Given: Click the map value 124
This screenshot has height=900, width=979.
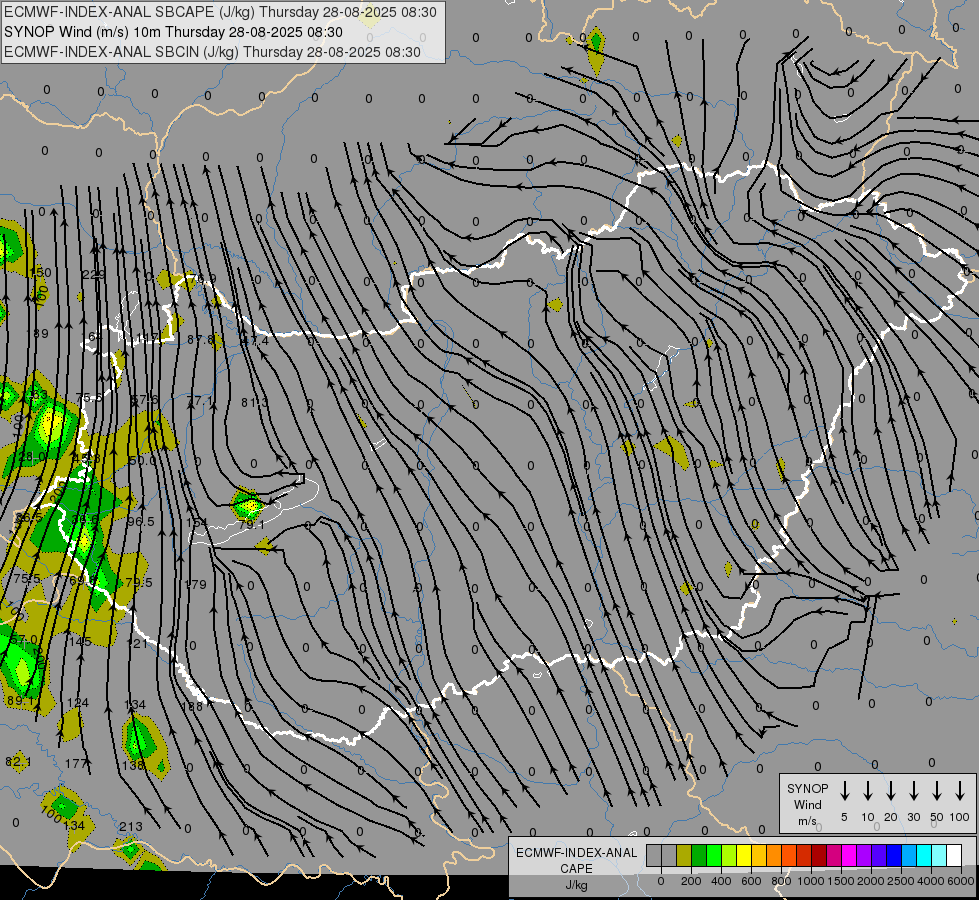Looking at the screenshot, I should [x=77, y=703].
